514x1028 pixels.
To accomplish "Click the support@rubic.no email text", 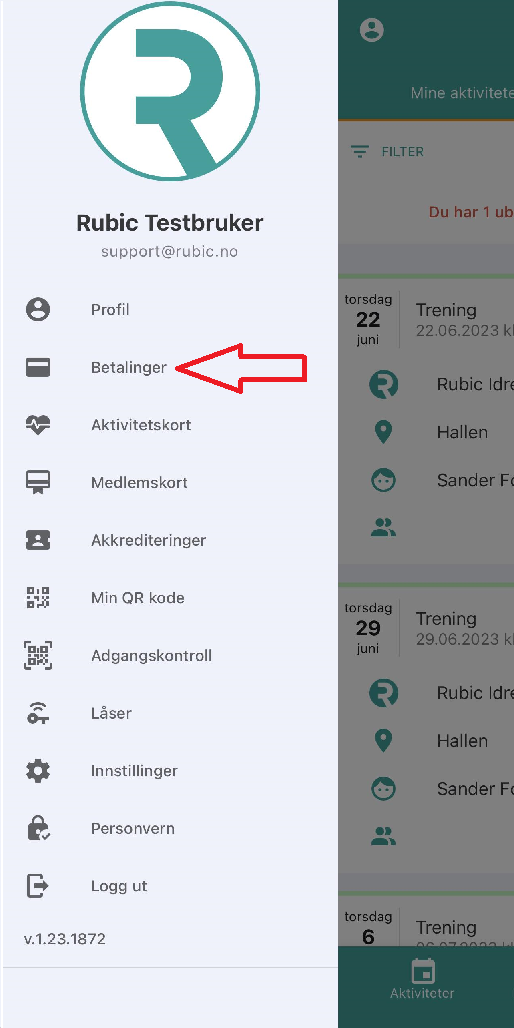I will click(169, 252).
